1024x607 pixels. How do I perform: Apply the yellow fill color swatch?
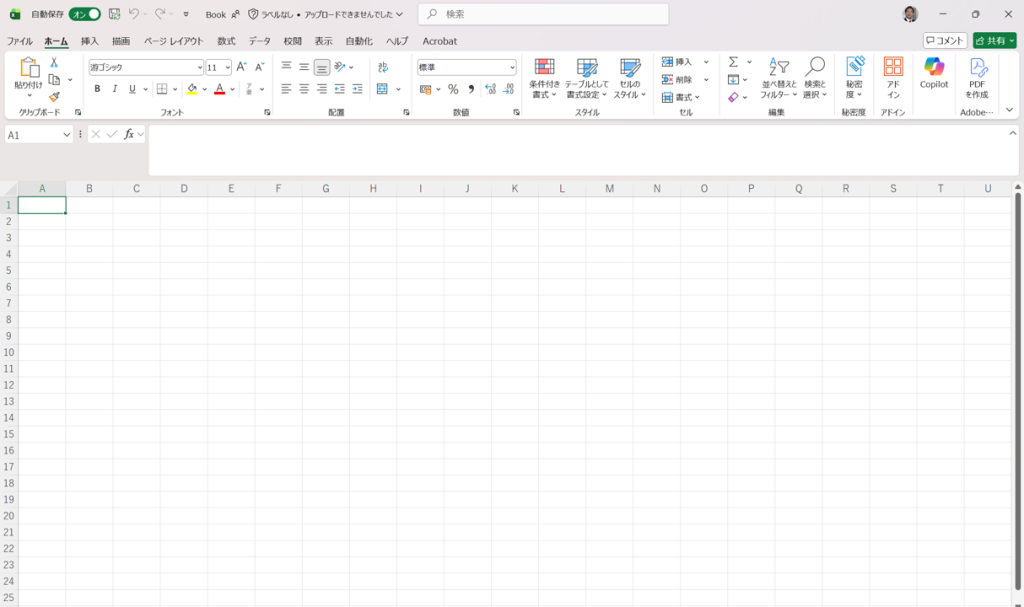[x=192, y=89]
